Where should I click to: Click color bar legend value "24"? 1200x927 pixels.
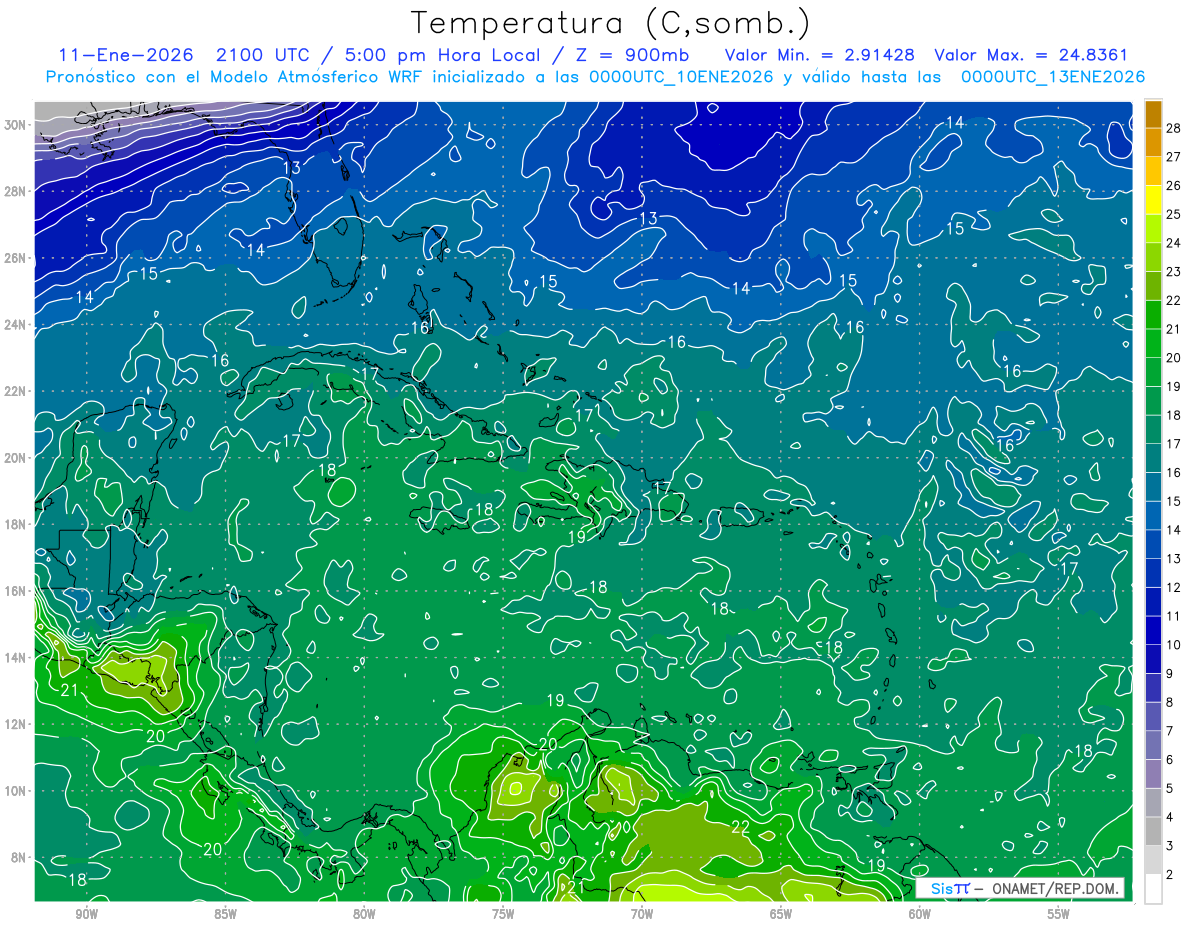1174,243
